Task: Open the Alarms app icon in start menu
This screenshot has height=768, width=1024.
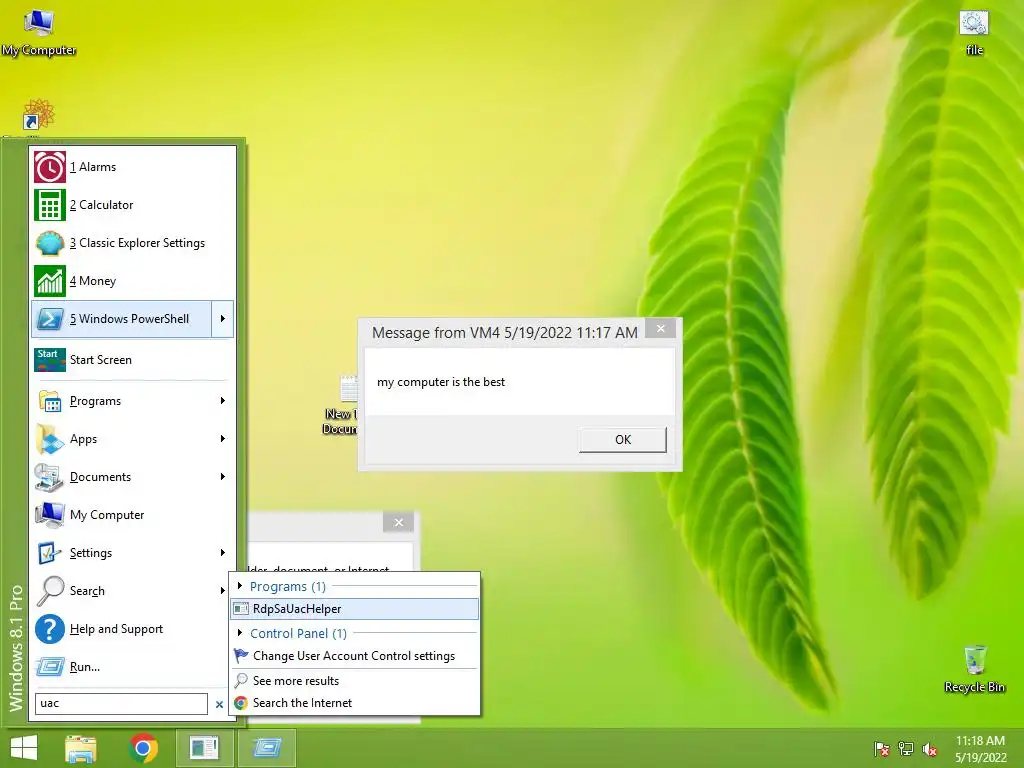Action: 50,167
